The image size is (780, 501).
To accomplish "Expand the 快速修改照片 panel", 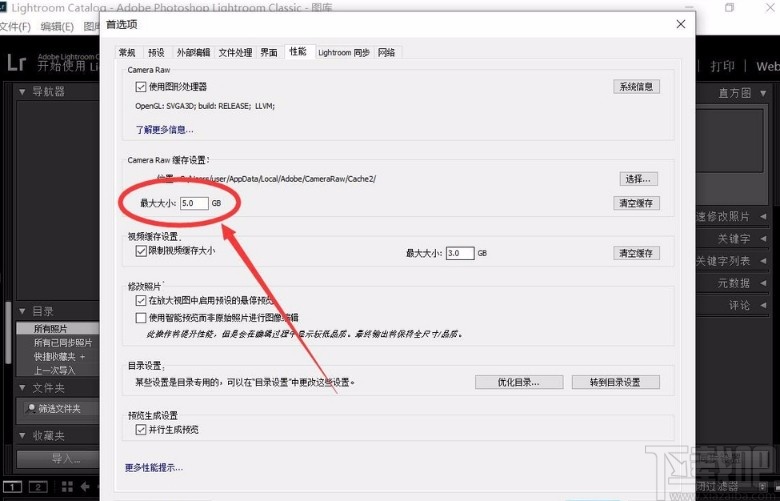I will click(x=764, y=216).
